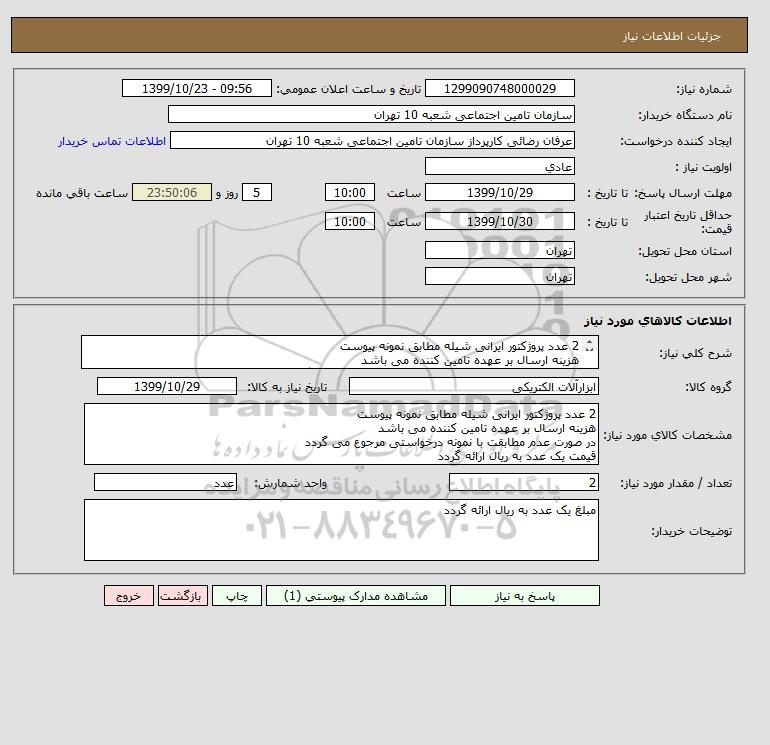This screenshot has width=770, height=745.
Task: Click the خروج exit button
Action: point(129,596)
